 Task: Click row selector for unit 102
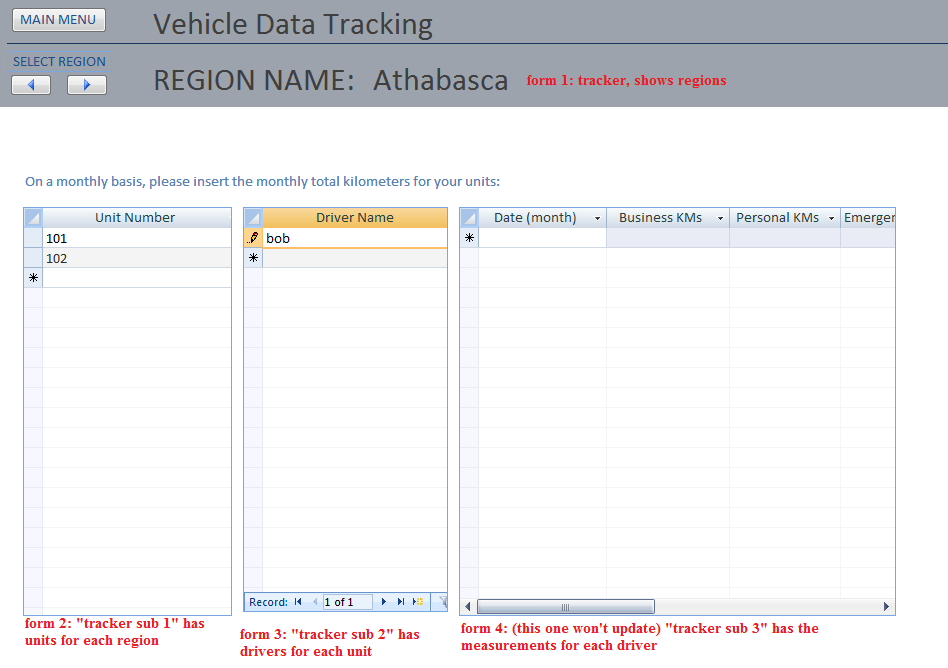33,258
